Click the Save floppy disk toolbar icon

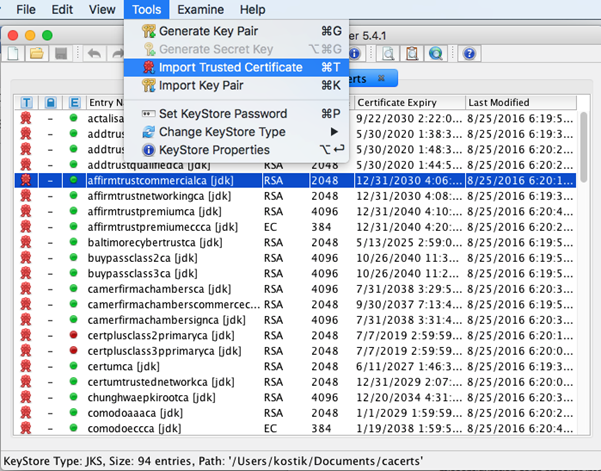click(61, 53)
